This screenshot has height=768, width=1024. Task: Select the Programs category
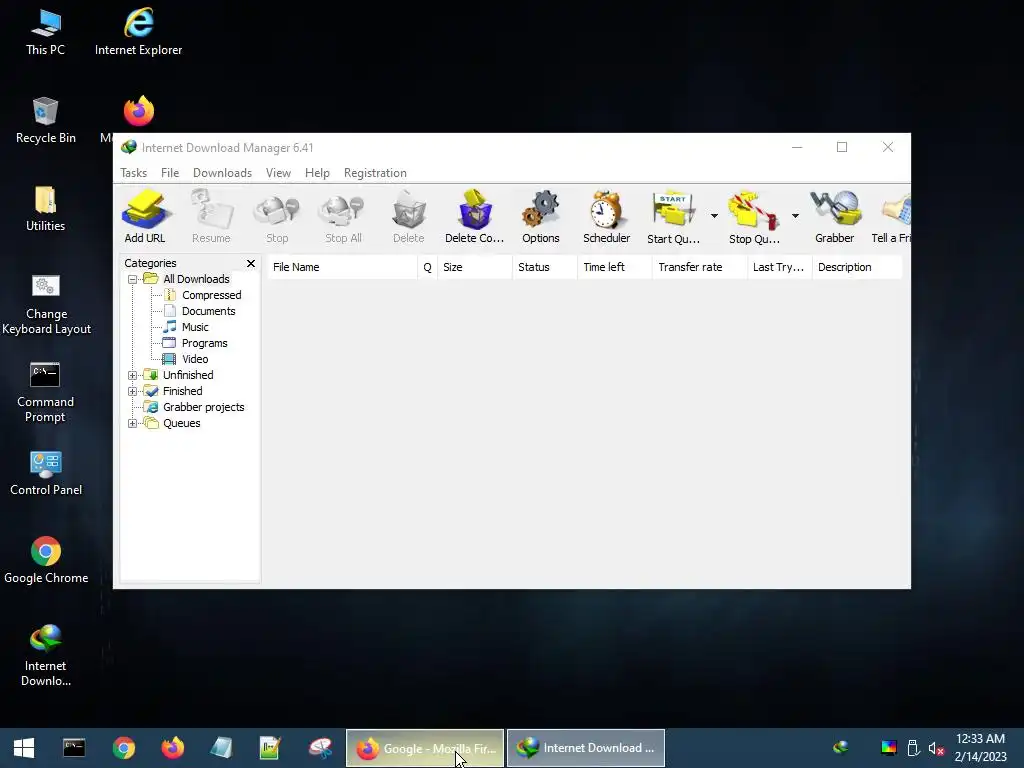204,343
